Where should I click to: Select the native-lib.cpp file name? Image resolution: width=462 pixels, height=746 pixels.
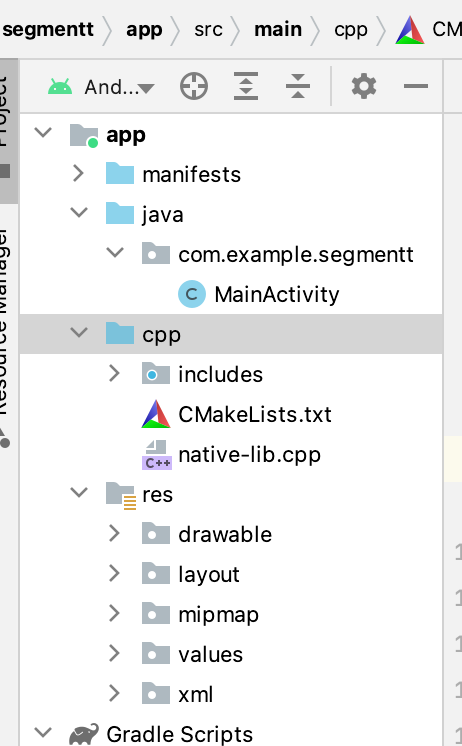(x=249, y=455)
